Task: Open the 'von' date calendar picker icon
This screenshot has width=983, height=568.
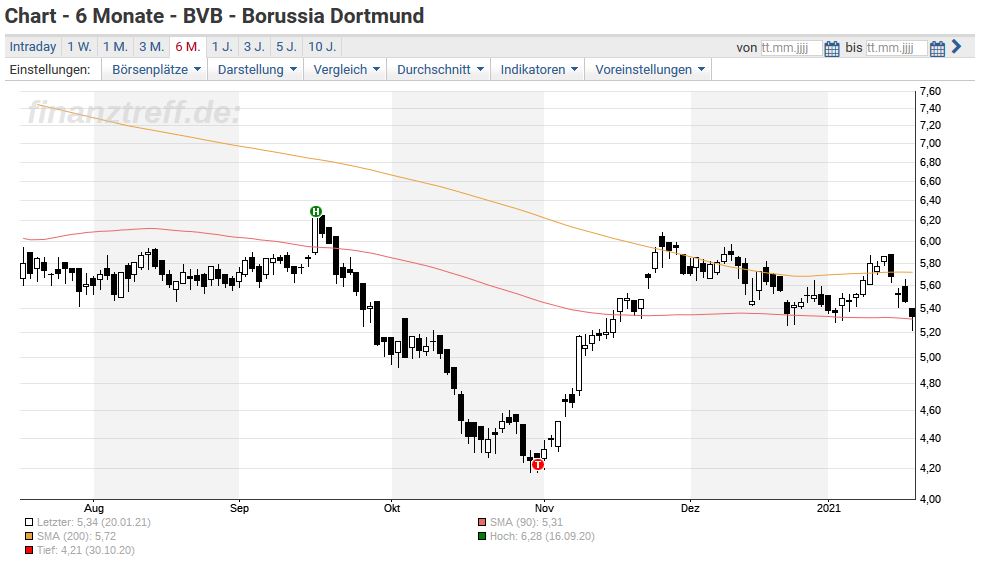Action: [x=831, y=48]
